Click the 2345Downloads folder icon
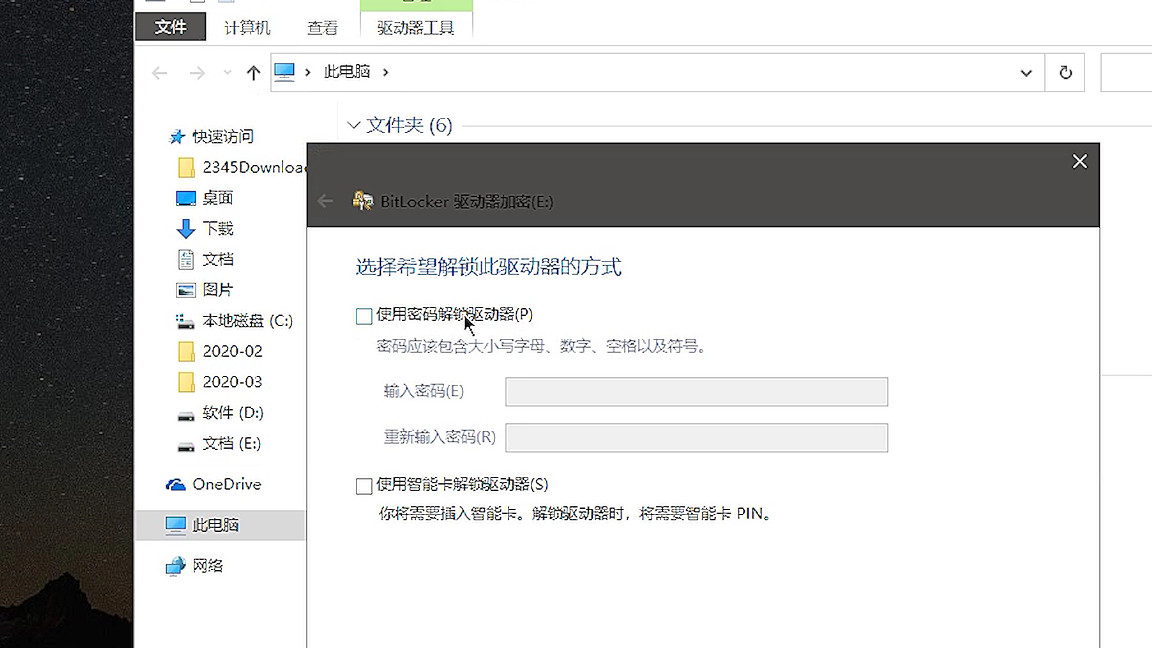Screen dimensions: 1152x648 tap(186, 168)
